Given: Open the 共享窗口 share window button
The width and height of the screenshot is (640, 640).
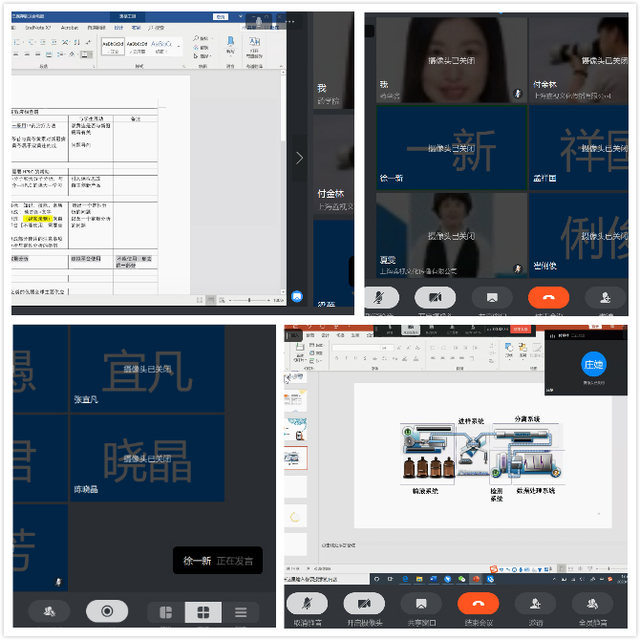Looking at the screenshot, I should [x=421, y=603].
